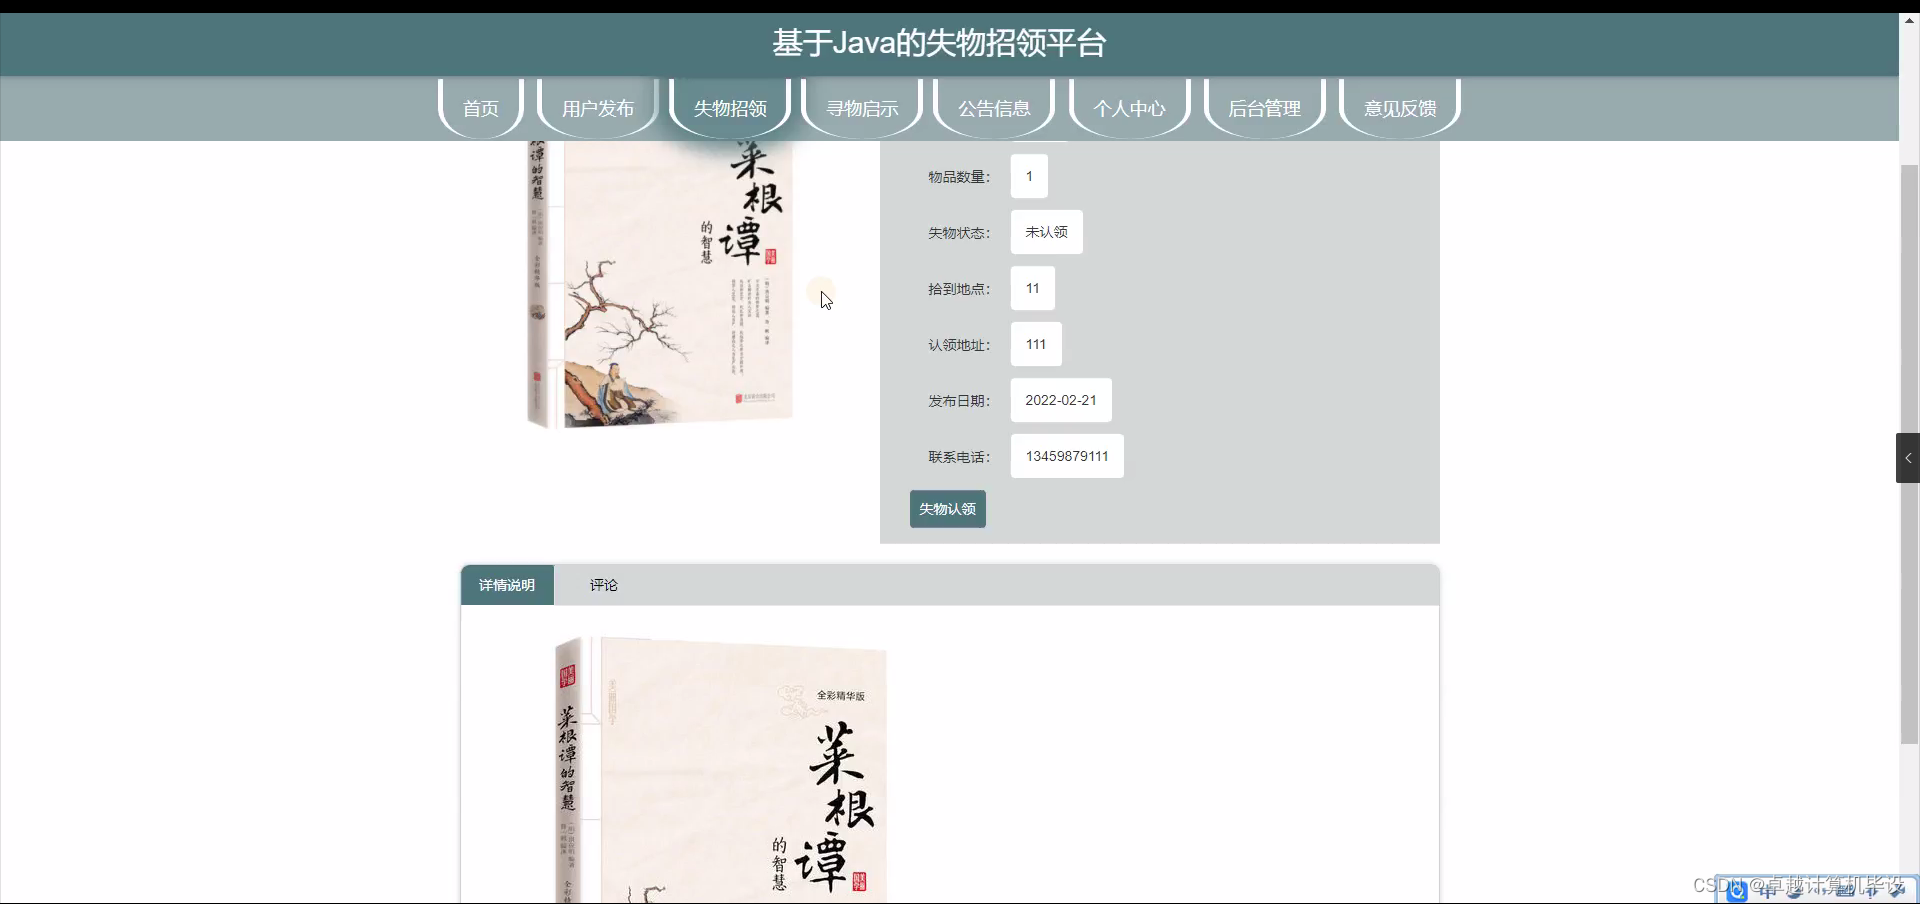Click the 联系电话 value 13459879111
Image resolution: width=1920 pixels, height=904 pixels.
click(x=1067, y=456)
